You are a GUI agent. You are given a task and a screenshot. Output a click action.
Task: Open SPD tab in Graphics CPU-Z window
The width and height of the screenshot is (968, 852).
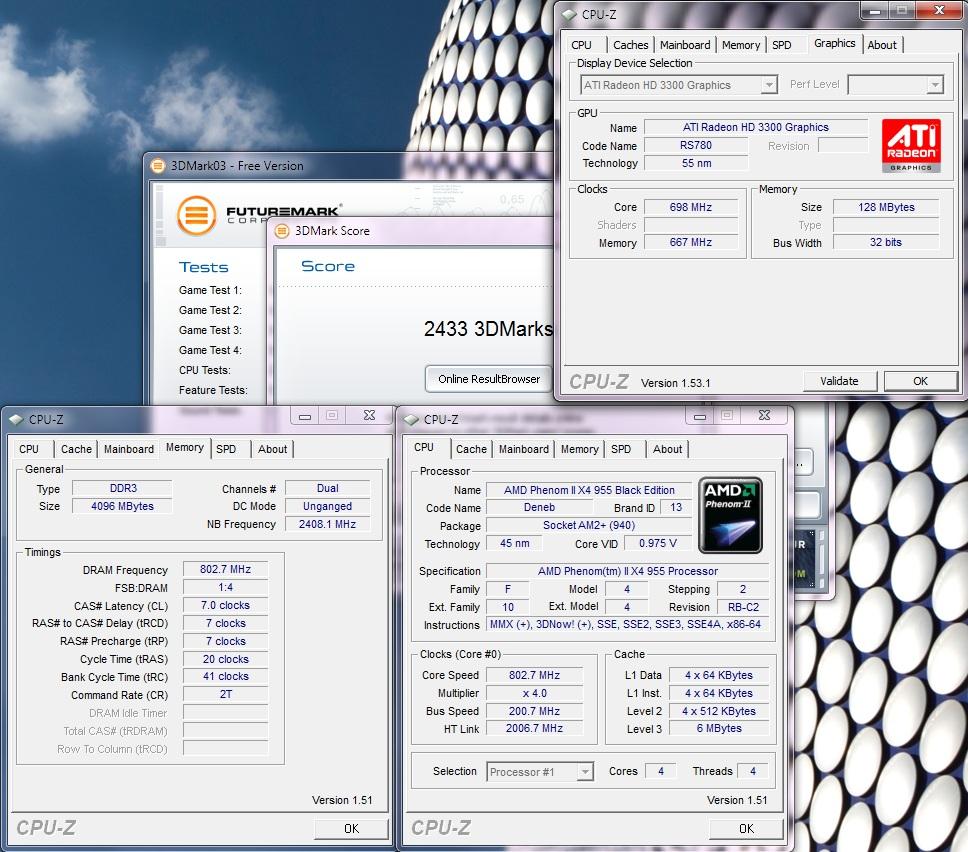coord(782,45)
